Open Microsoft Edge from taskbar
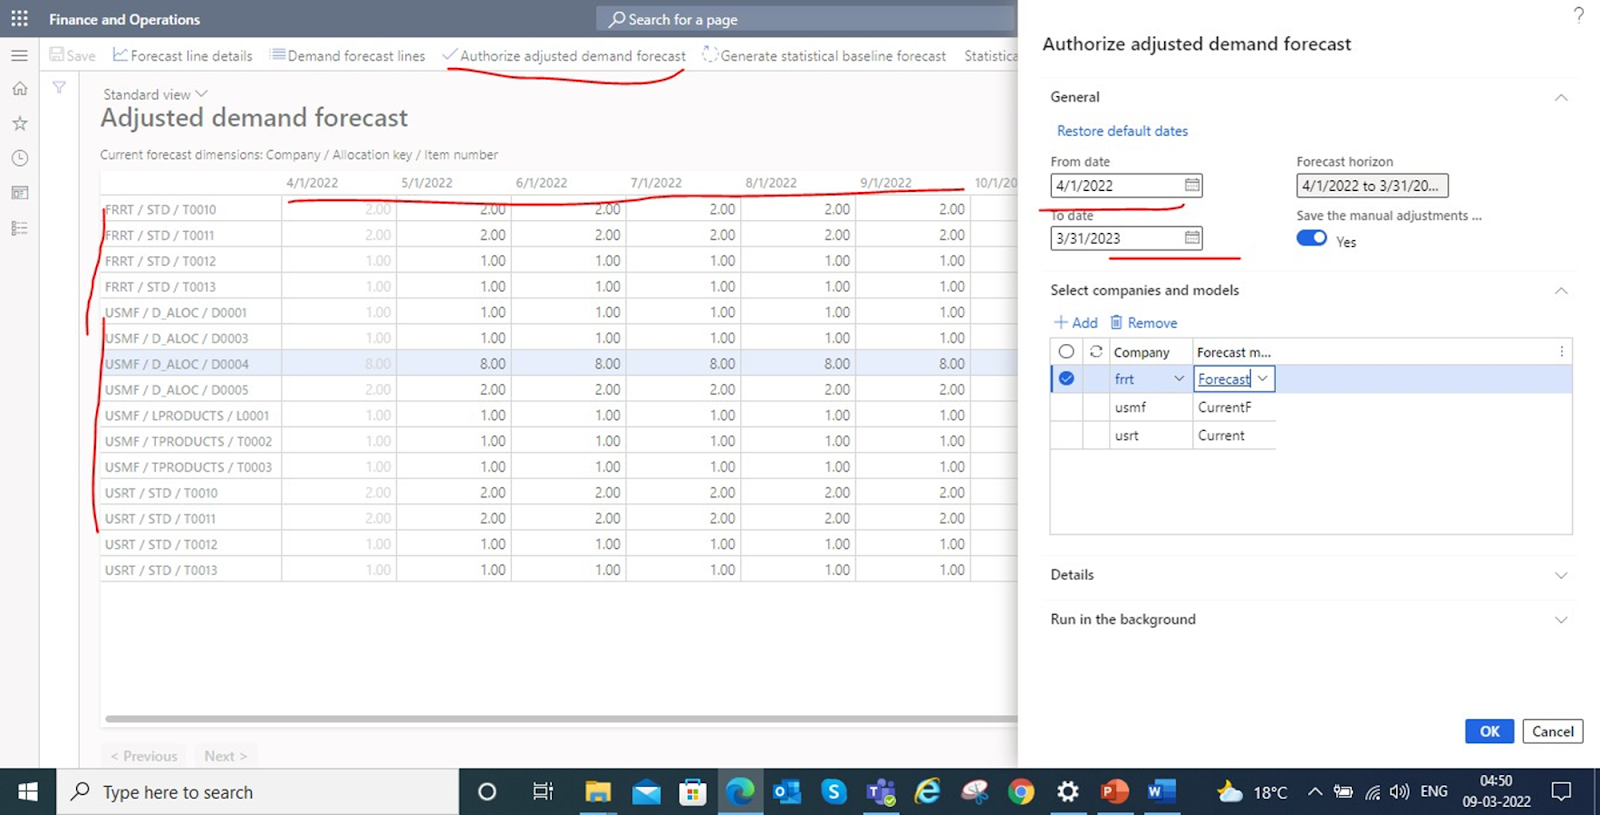1600x815 pixels. pyautogui.click(x=740, y=792)
